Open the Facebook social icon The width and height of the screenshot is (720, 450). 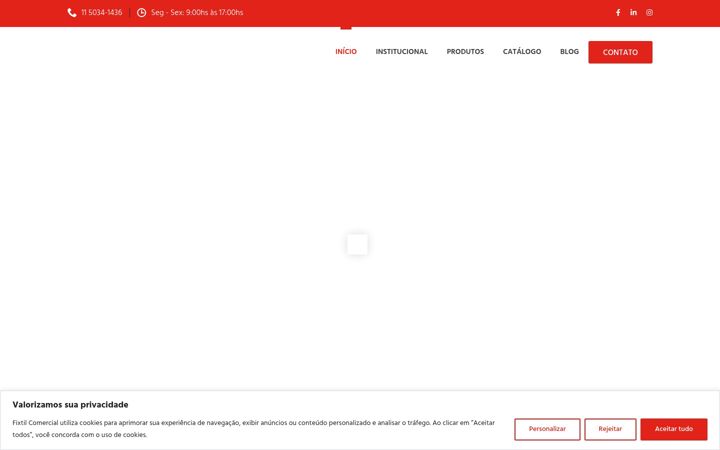click(x=618, y=12)
